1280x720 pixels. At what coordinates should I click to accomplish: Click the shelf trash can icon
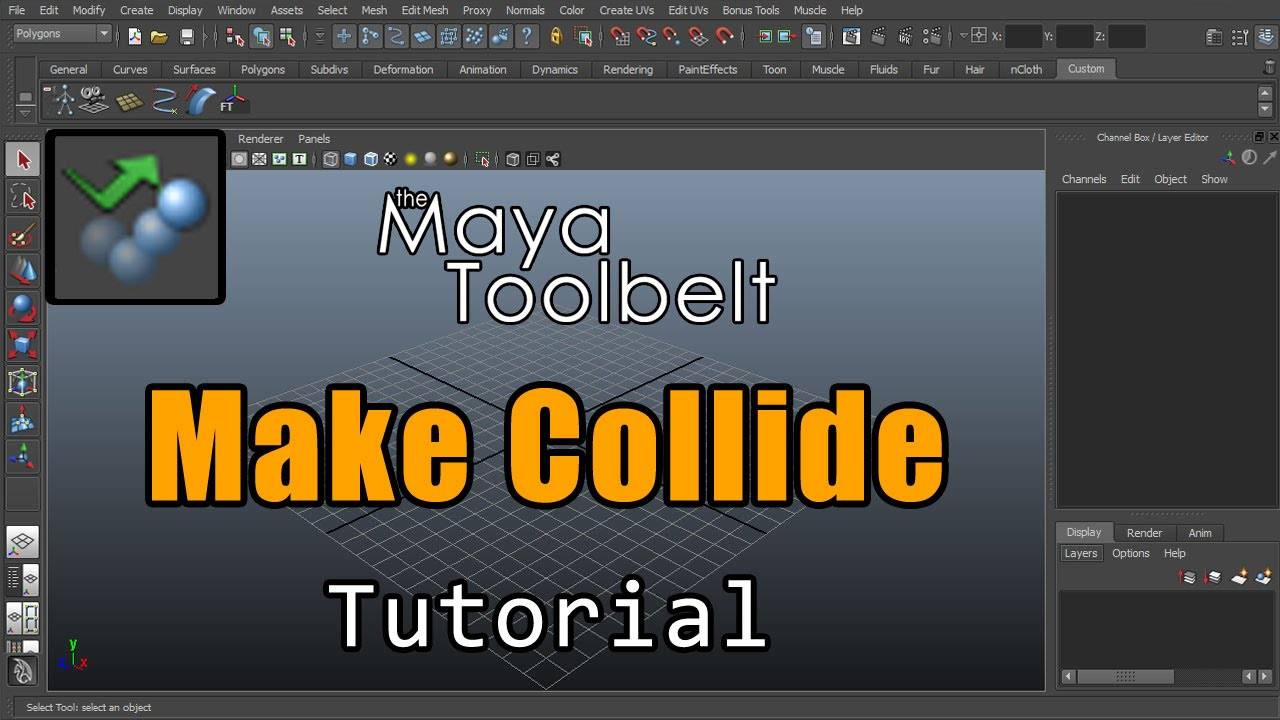1270,69
